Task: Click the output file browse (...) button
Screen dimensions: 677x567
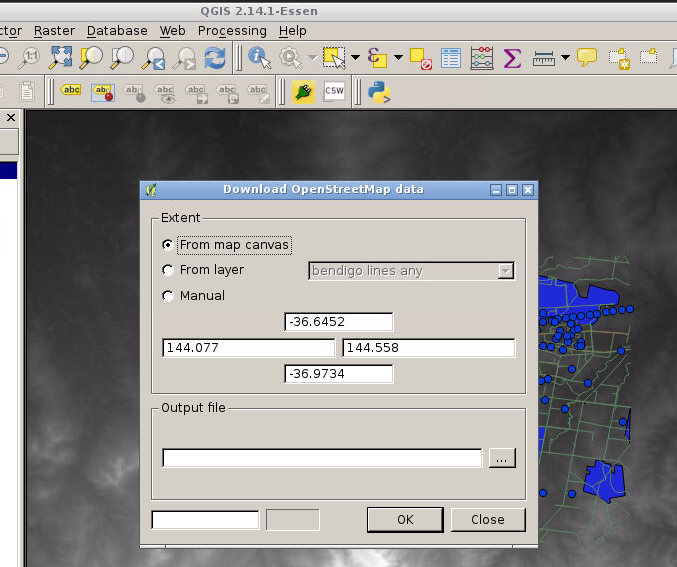Action: [502, 458]
